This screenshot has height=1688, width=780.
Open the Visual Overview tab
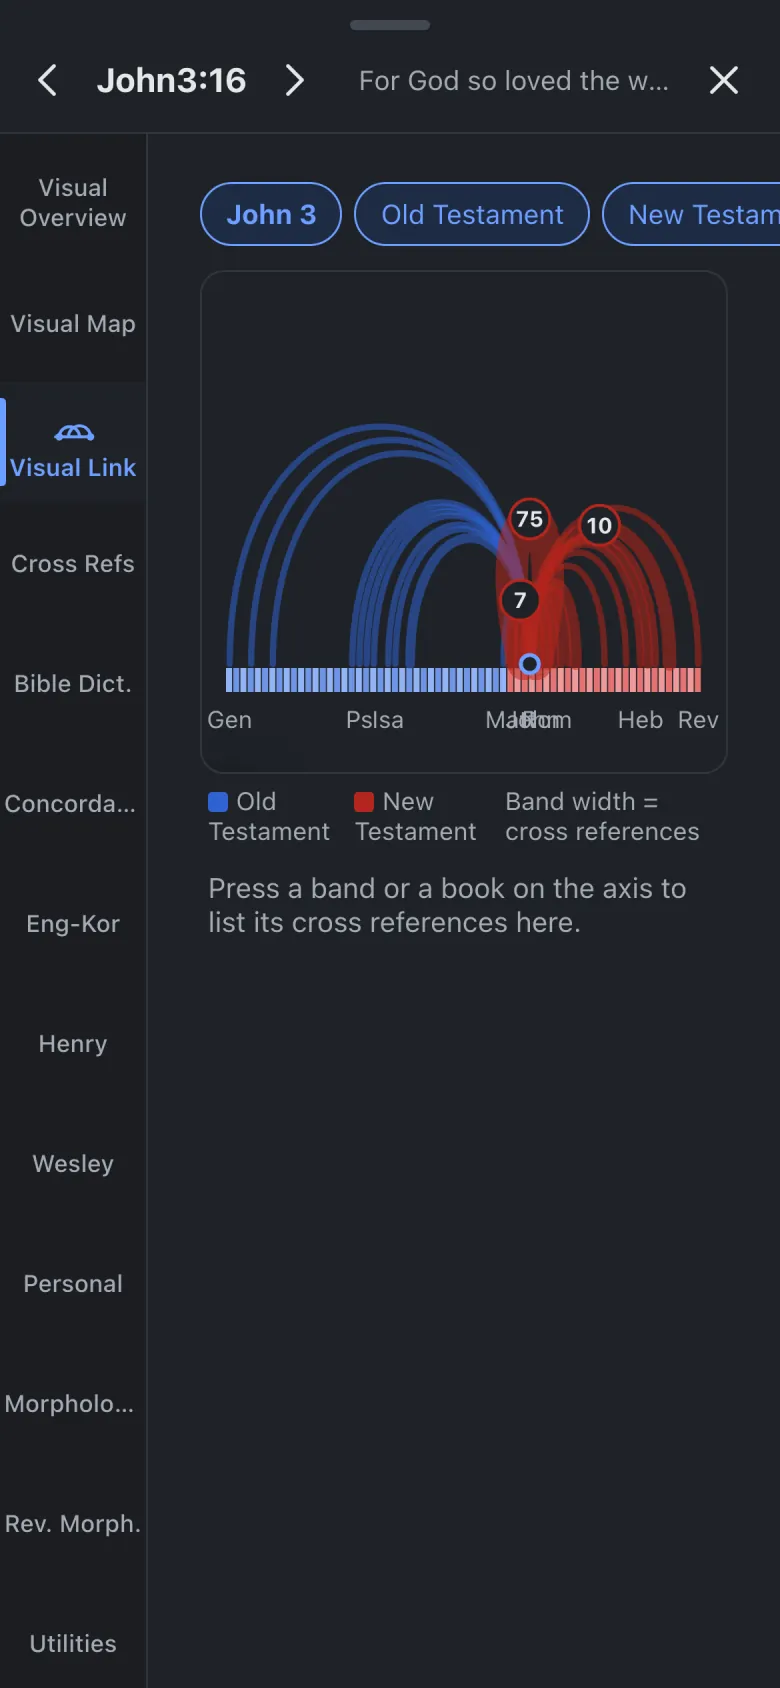73,202
